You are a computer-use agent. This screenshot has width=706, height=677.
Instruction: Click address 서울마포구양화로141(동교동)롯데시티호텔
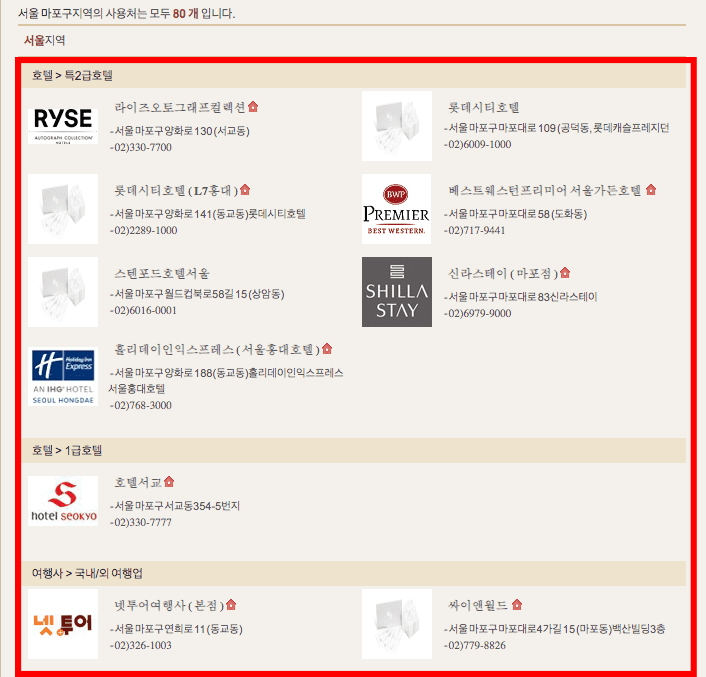[x=208, y=213]
